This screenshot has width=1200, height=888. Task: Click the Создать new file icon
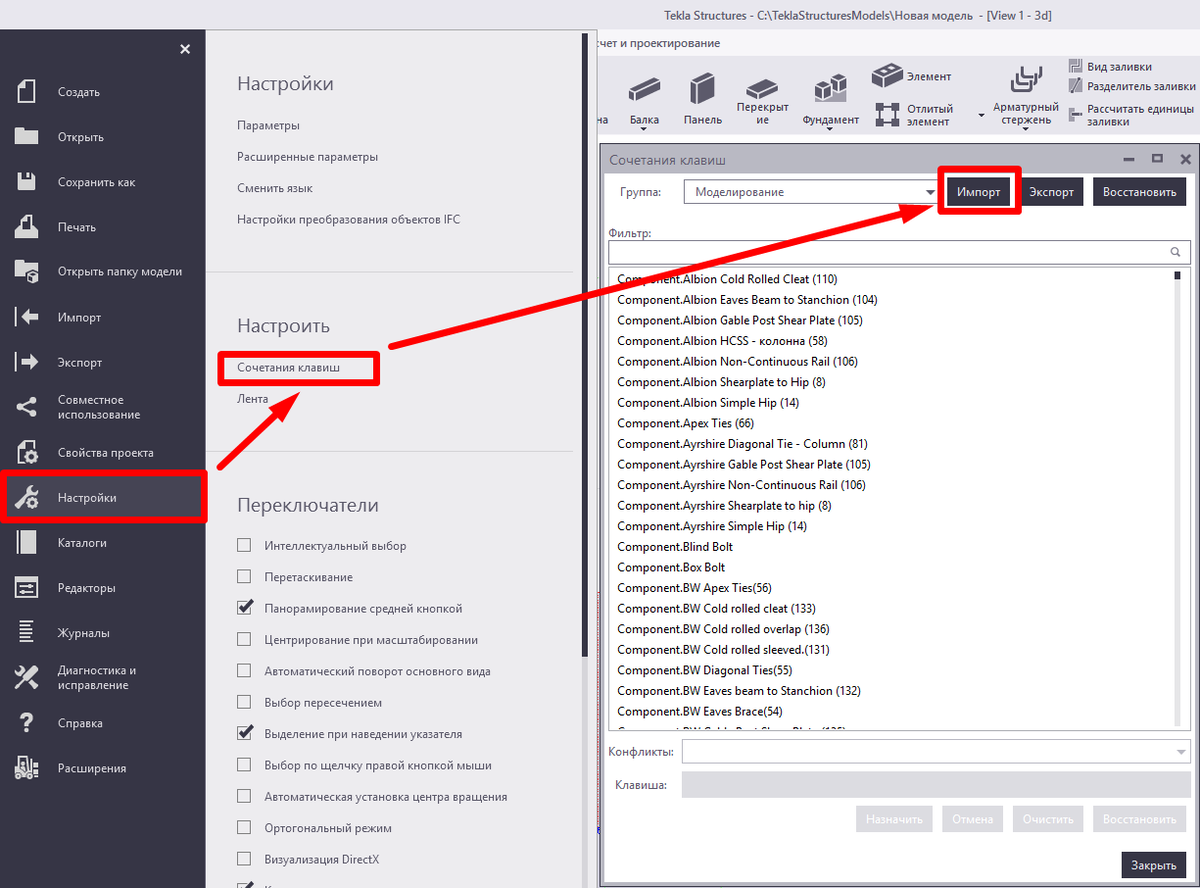pyautogui.click(x=26, y=91)
